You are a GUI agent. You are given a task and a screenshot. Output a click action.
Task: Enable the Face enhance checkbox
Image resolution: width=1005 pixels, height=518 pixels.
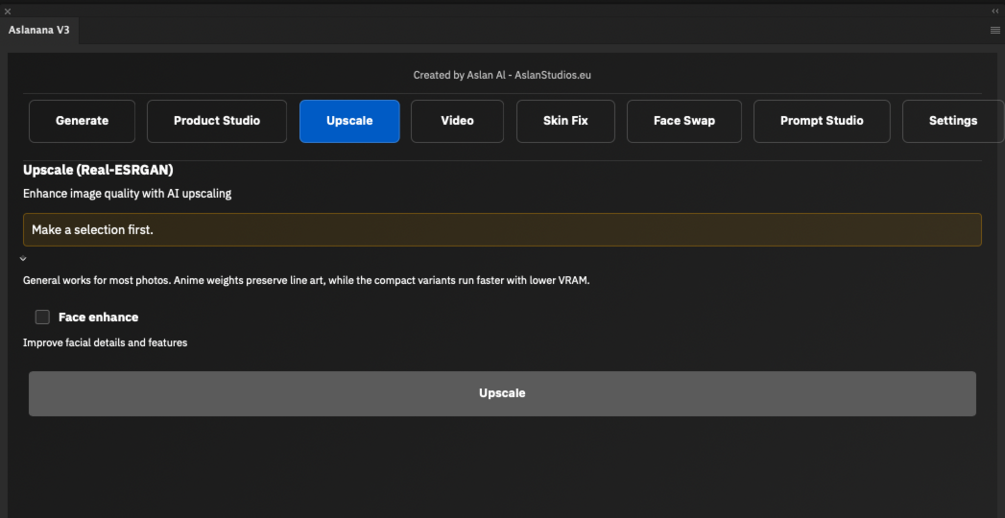[x=43, y=317]
